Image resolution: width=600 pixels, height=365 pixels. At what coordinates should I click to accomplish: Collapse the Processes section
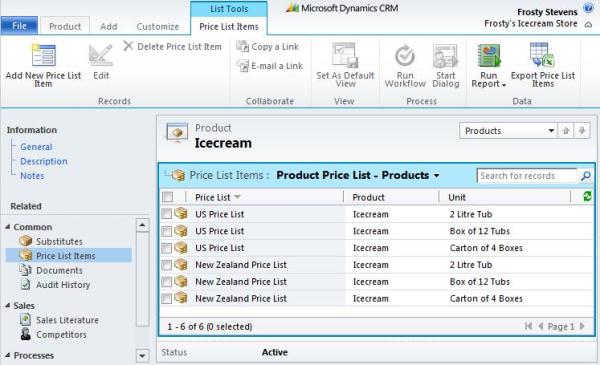pyautogui.click(x=8, y=355)
